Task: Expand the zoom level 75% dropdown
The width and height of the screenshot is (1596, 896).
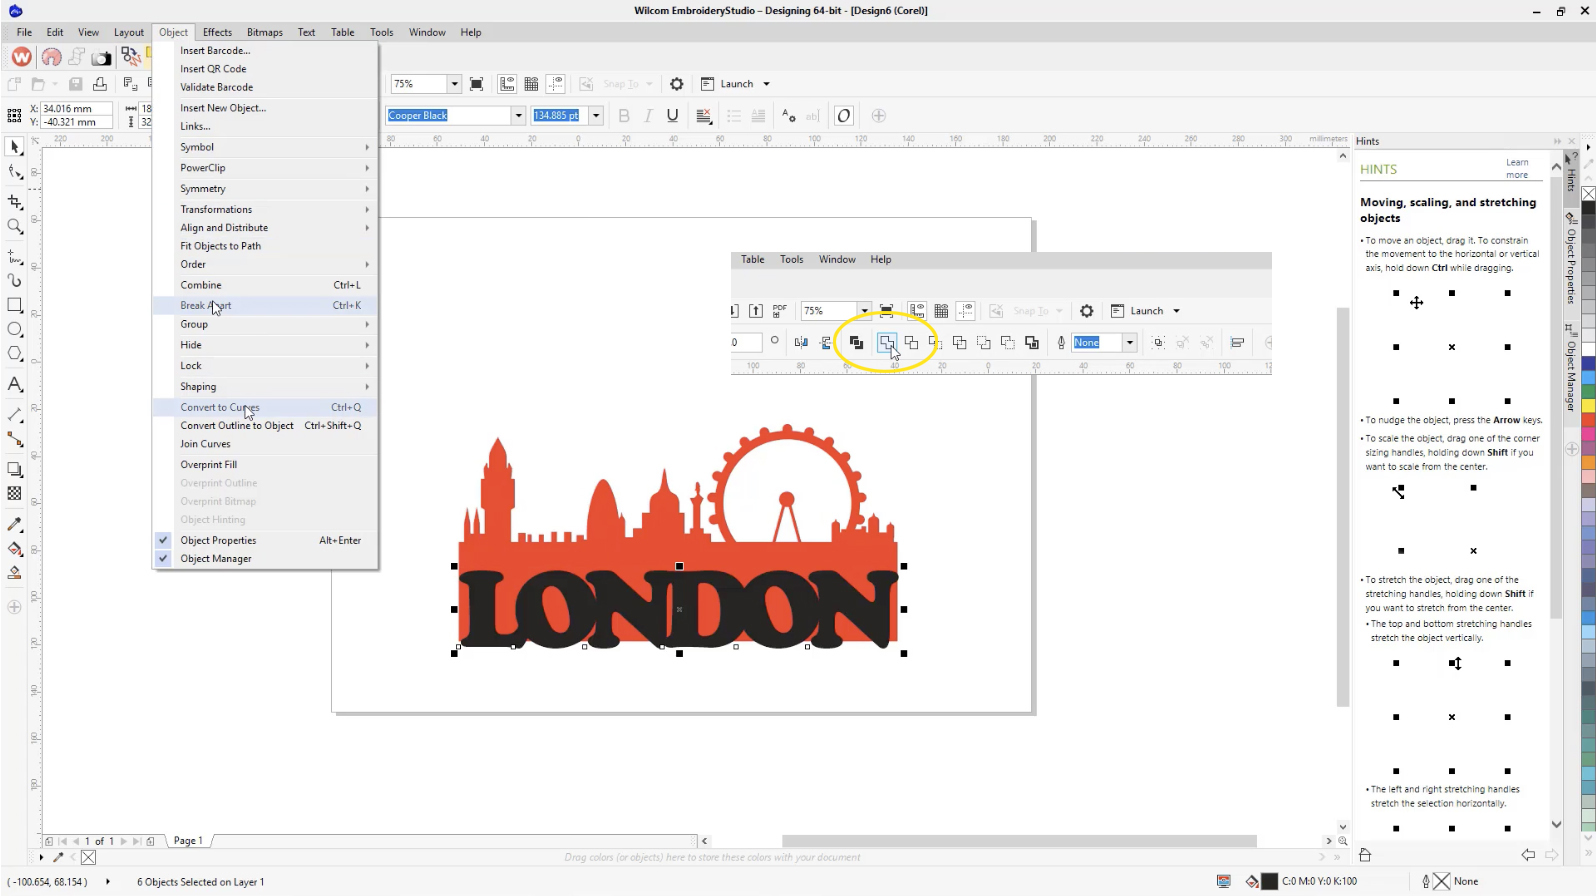Action: pyautogui.click(x=454, y=84)
